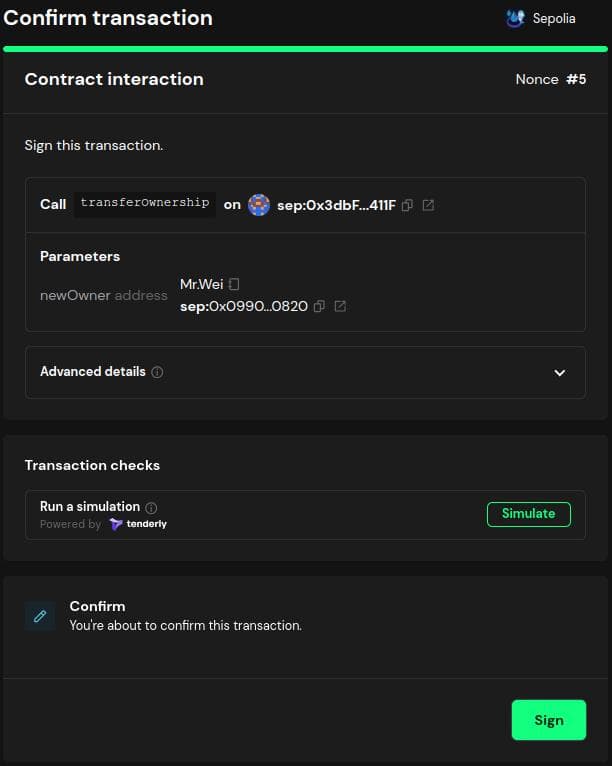The width and height of the screenshot is (612, 766).
Task: Click the Sepolia network logo
Action: pos(515,19)
